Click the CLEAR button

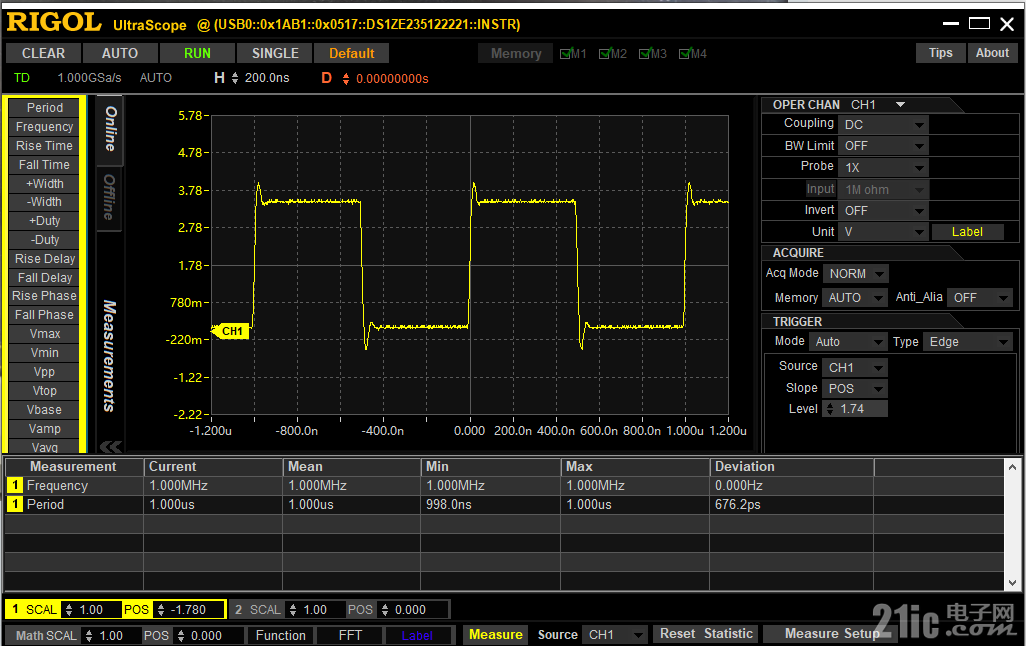click(x=43, y=54)
